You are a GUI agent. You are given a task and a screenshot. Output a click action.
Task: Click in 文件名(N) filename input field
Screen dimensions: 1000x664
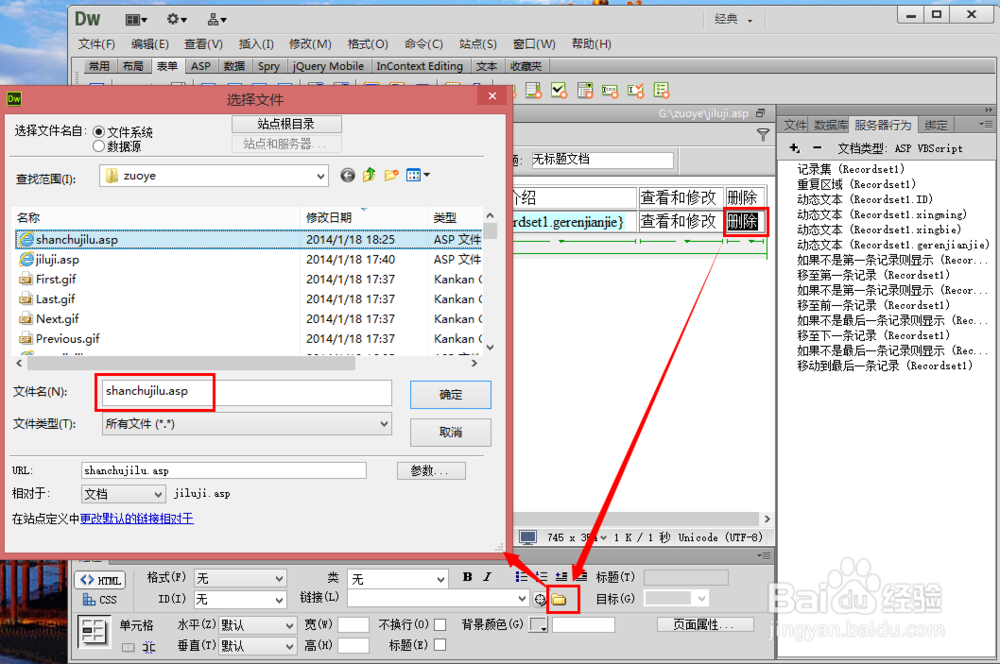point(246,392)
